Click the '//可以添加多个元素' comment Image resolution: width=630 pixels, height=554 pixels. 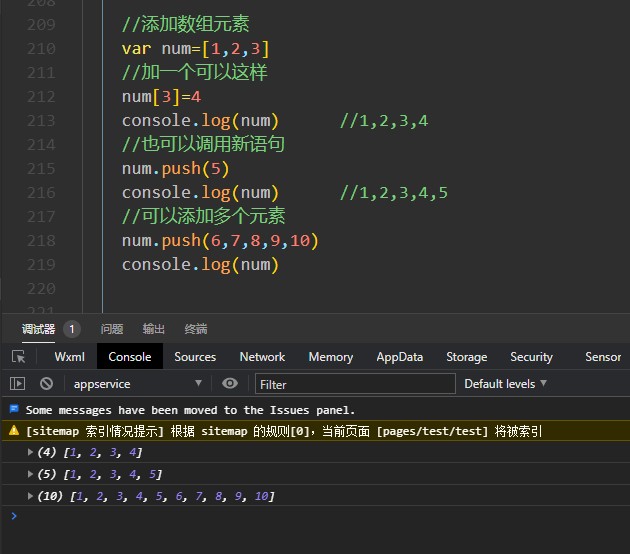(x=203, y=216)
